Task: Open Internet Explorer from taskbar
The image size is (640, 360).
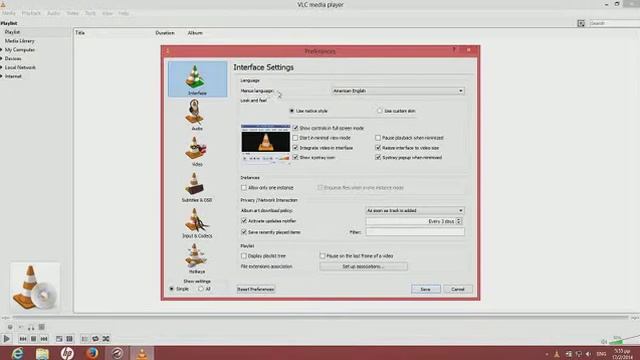Action: pos(17,353)
